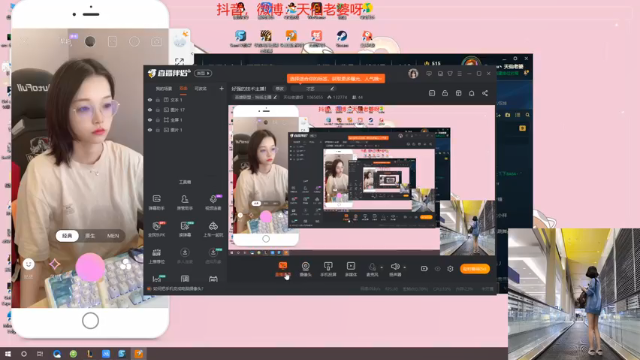Mute the microphone icon in bottom toolbar

pyautogui.click(x=372, y=267)
